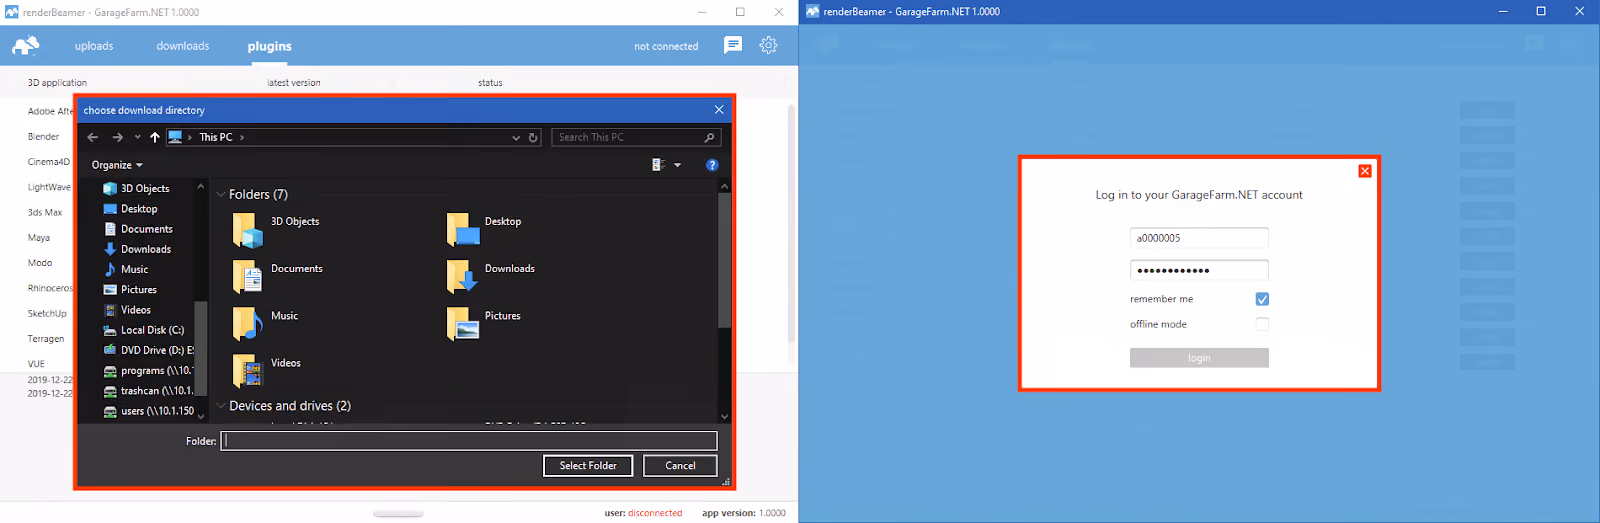Open the view options dropdown arrow
This screenshot has width=1600, height=523.
(677, 165)
